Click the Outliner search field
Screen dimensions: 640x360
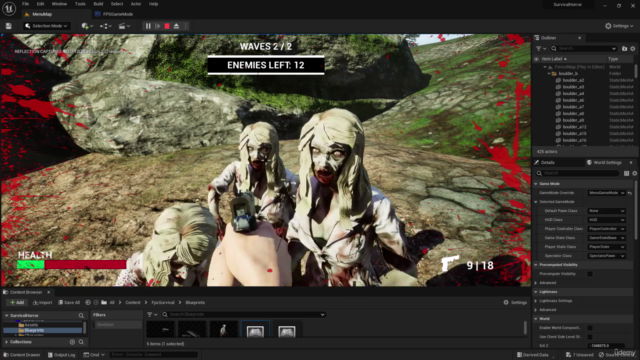click(583, 49)
